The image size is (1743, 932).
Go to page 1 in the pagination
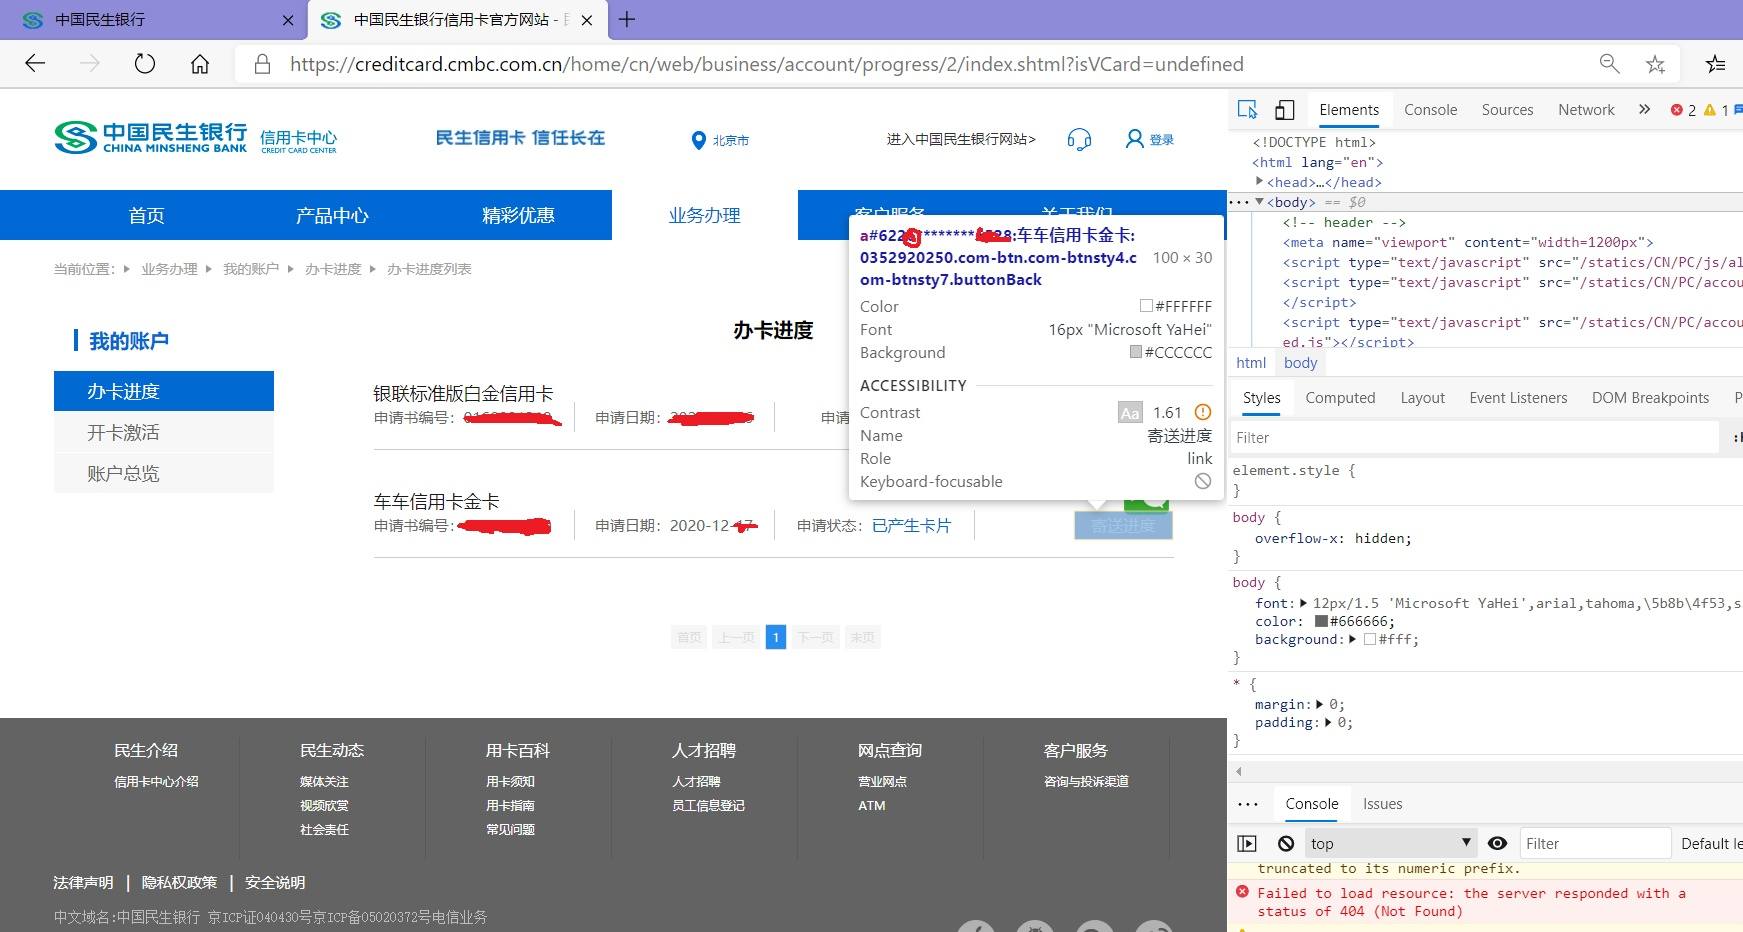[x=775, y=637]
